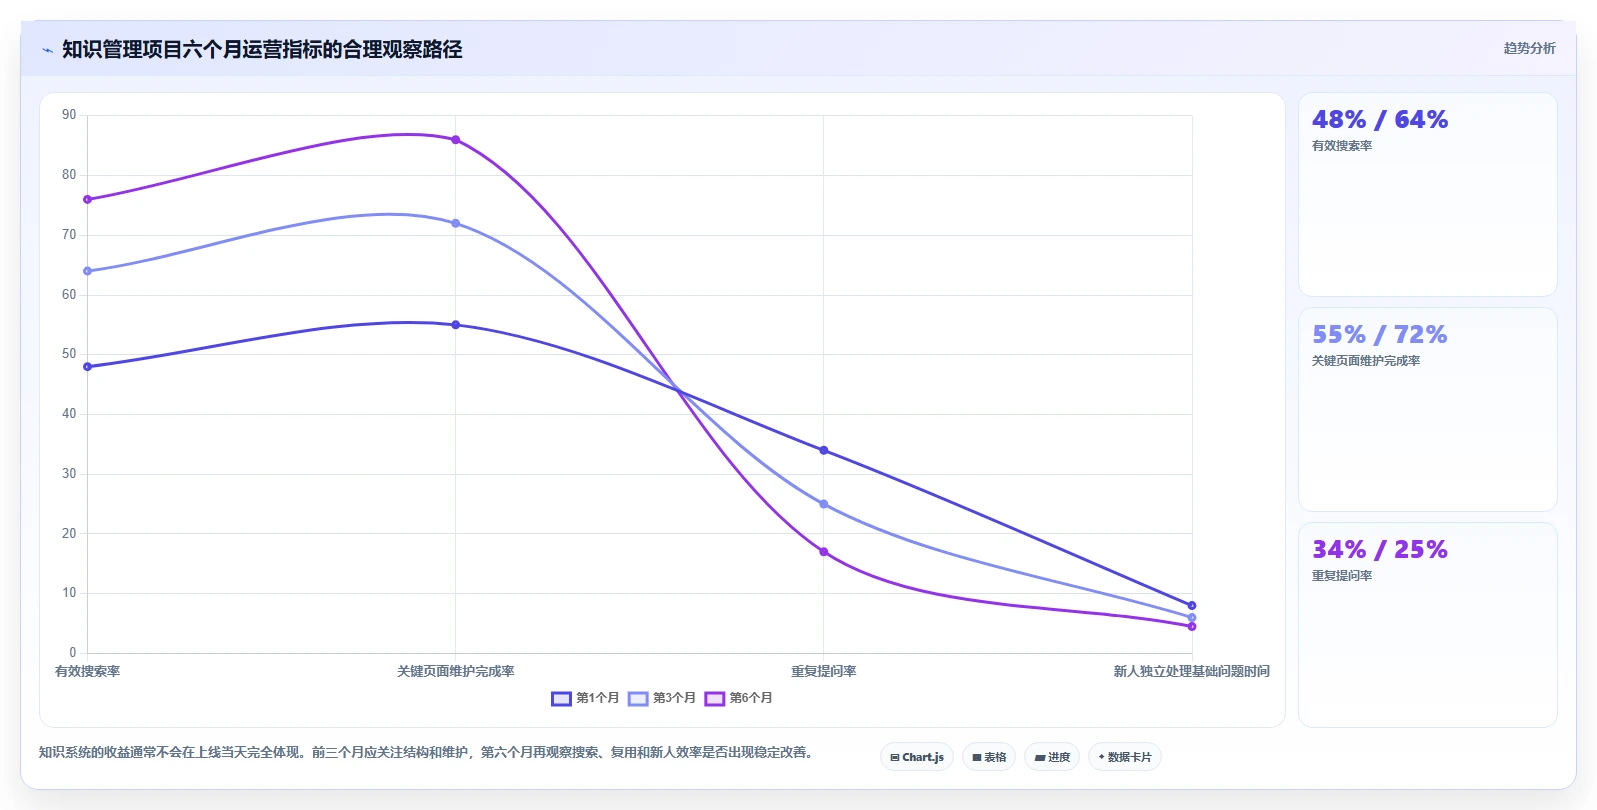Select the 进度 chip
This screenshot has width=1597, height=810.
click(x=1052, y=757)
